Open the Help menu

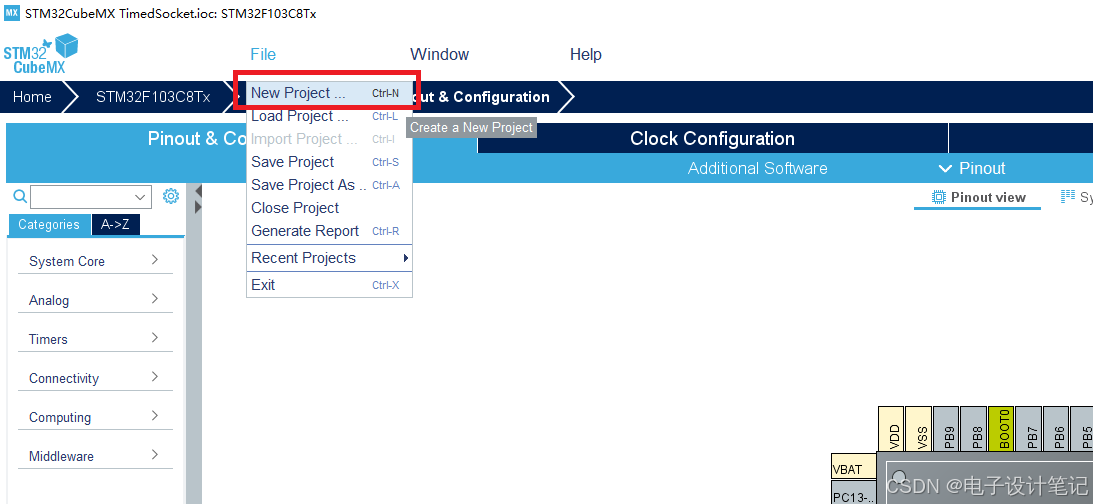[586, 54]
